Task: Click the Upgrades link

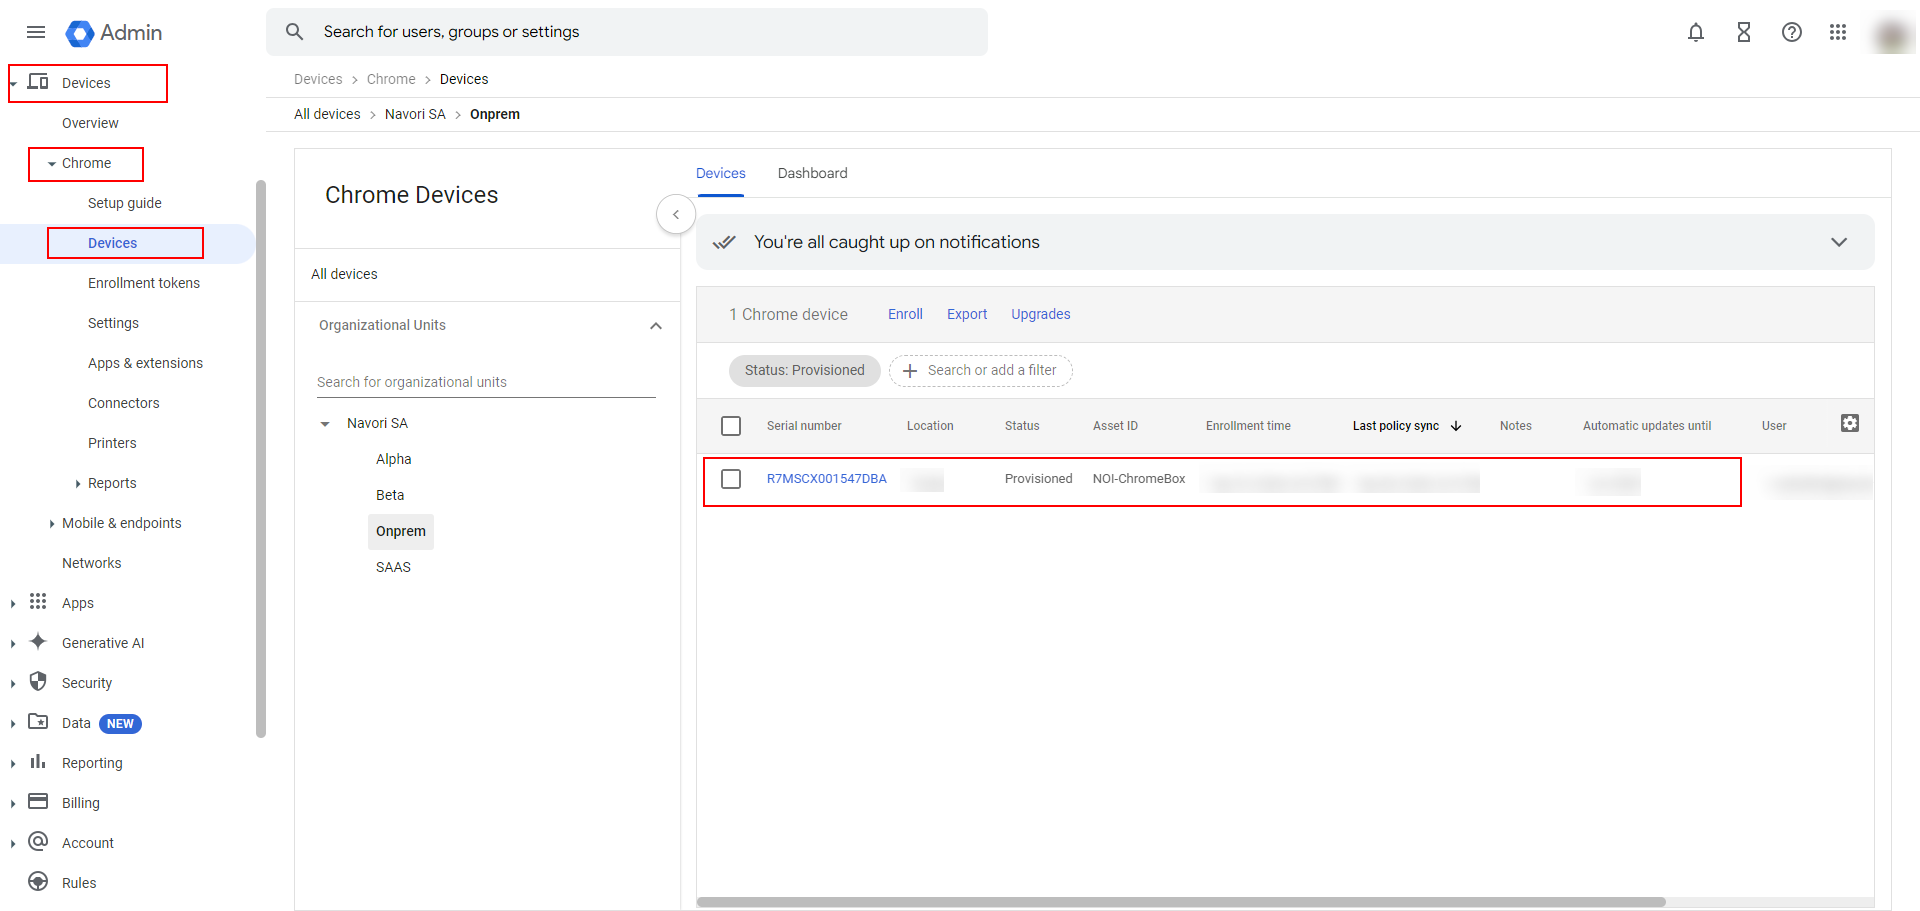Action: [x=1041, y=314]
